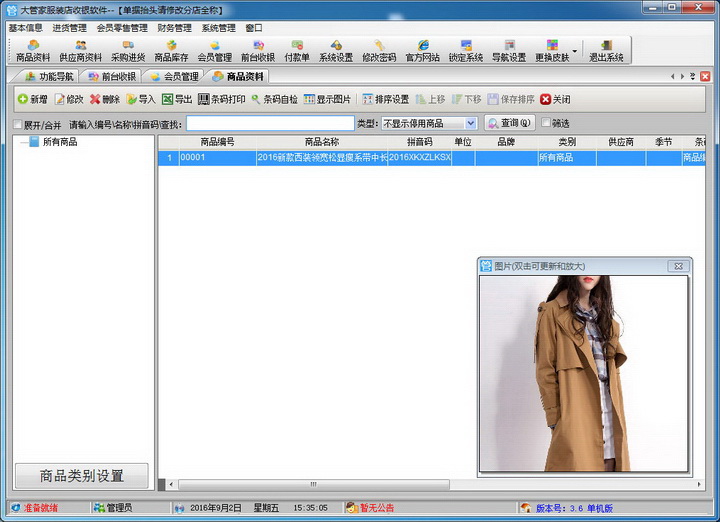This screenshot has width=720, height=522.
Task: Open 商品资料 in the main toolbar
Action: click(33, 51)
